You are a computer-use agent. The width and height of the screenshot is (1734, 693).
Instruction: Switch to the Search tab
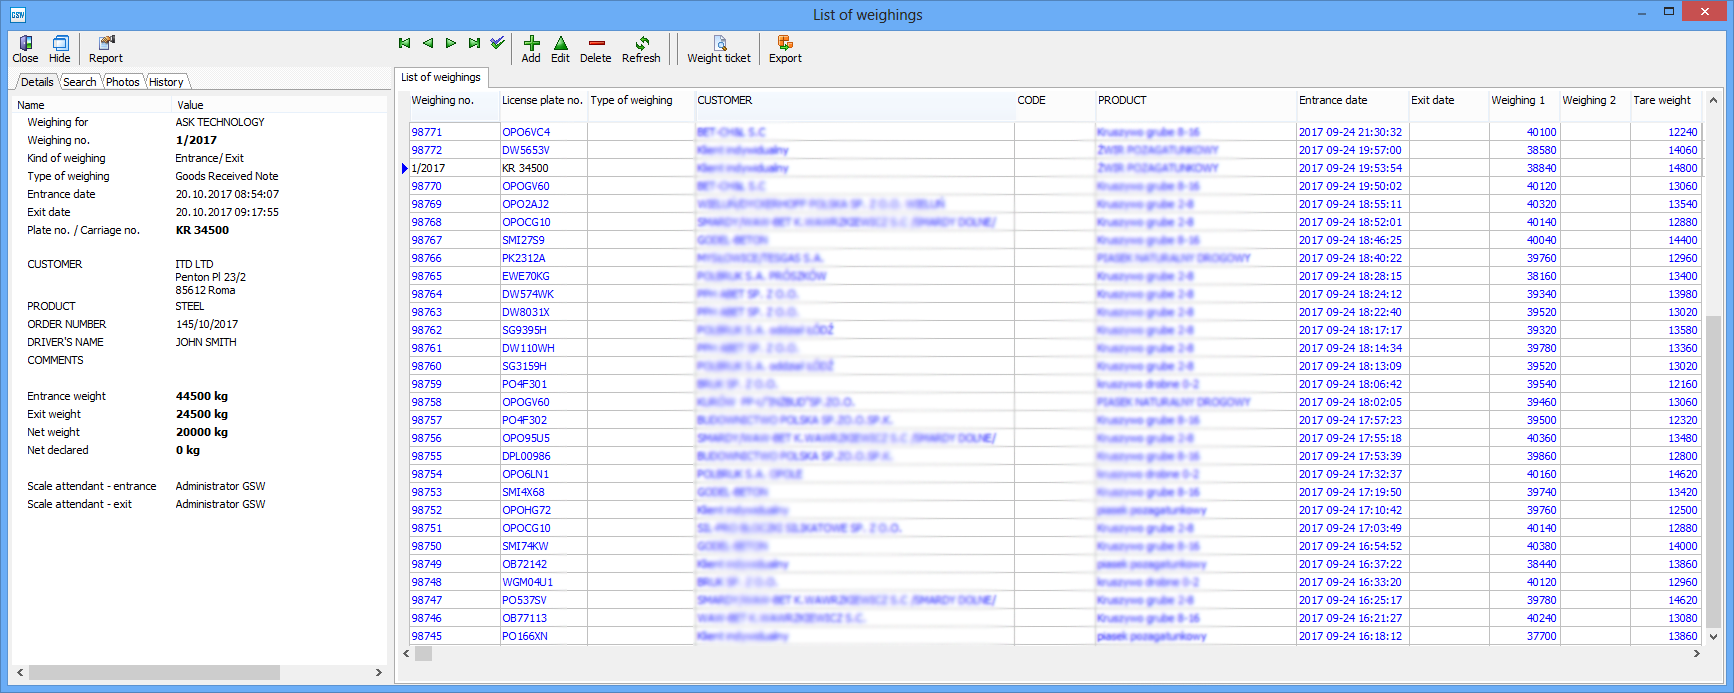(x=80, y=82)
